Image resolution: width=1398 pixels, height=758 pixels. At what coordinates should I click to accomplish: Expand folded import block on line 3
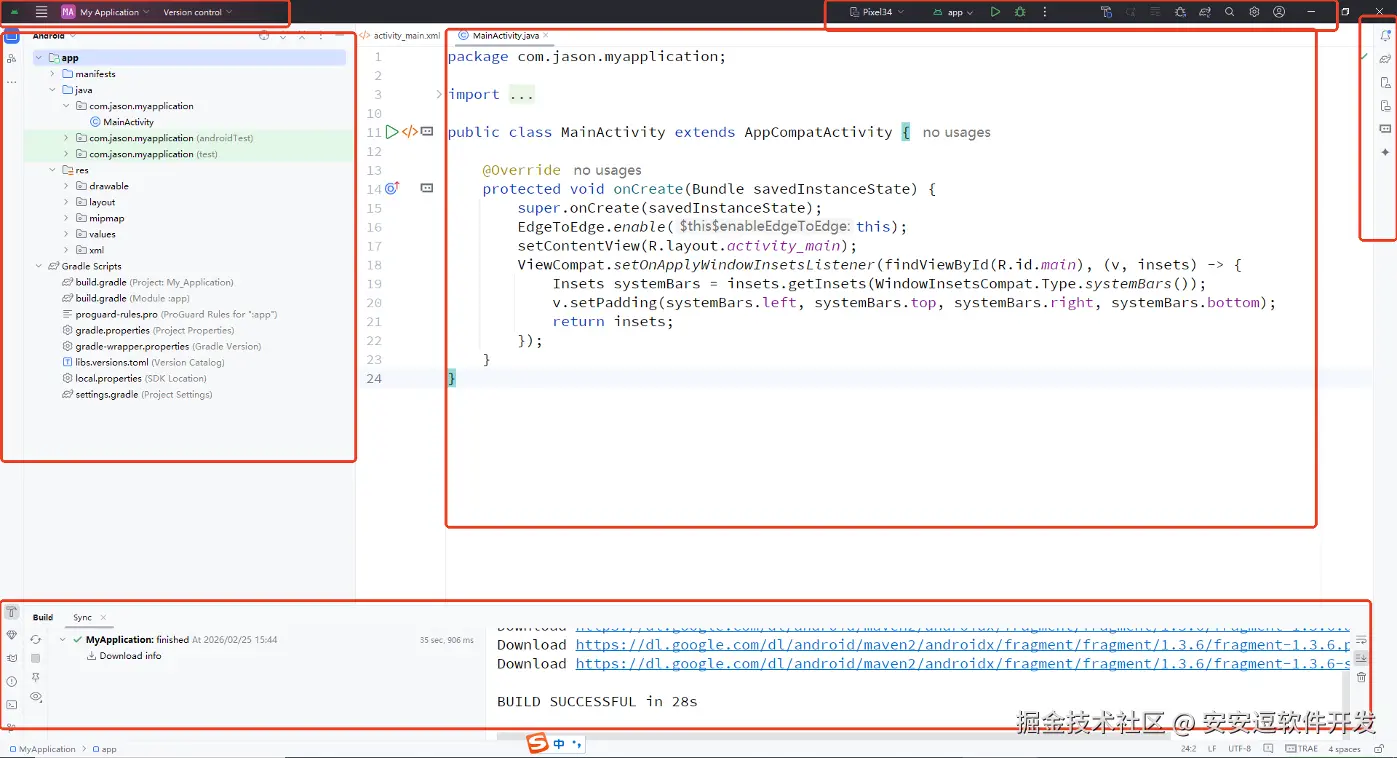click(x=438, y=94)
